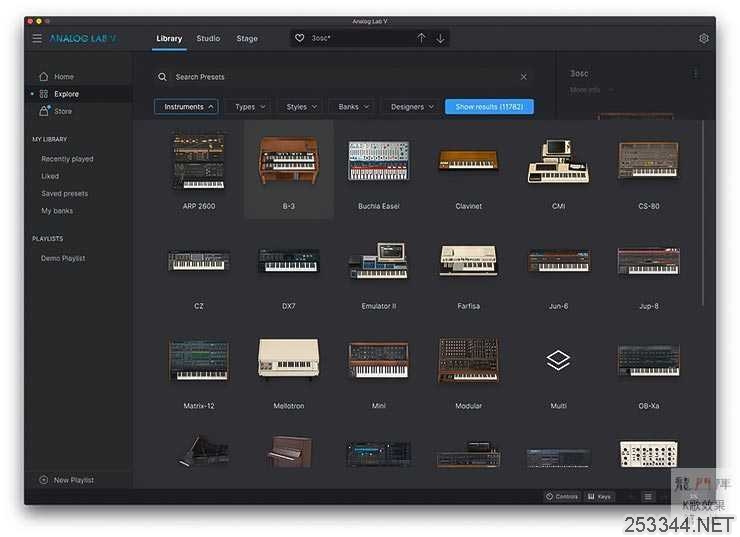Viewport: 740px width, 537px height.
Task: Click Show results (11782) button
Action: [x=489, y=107]
